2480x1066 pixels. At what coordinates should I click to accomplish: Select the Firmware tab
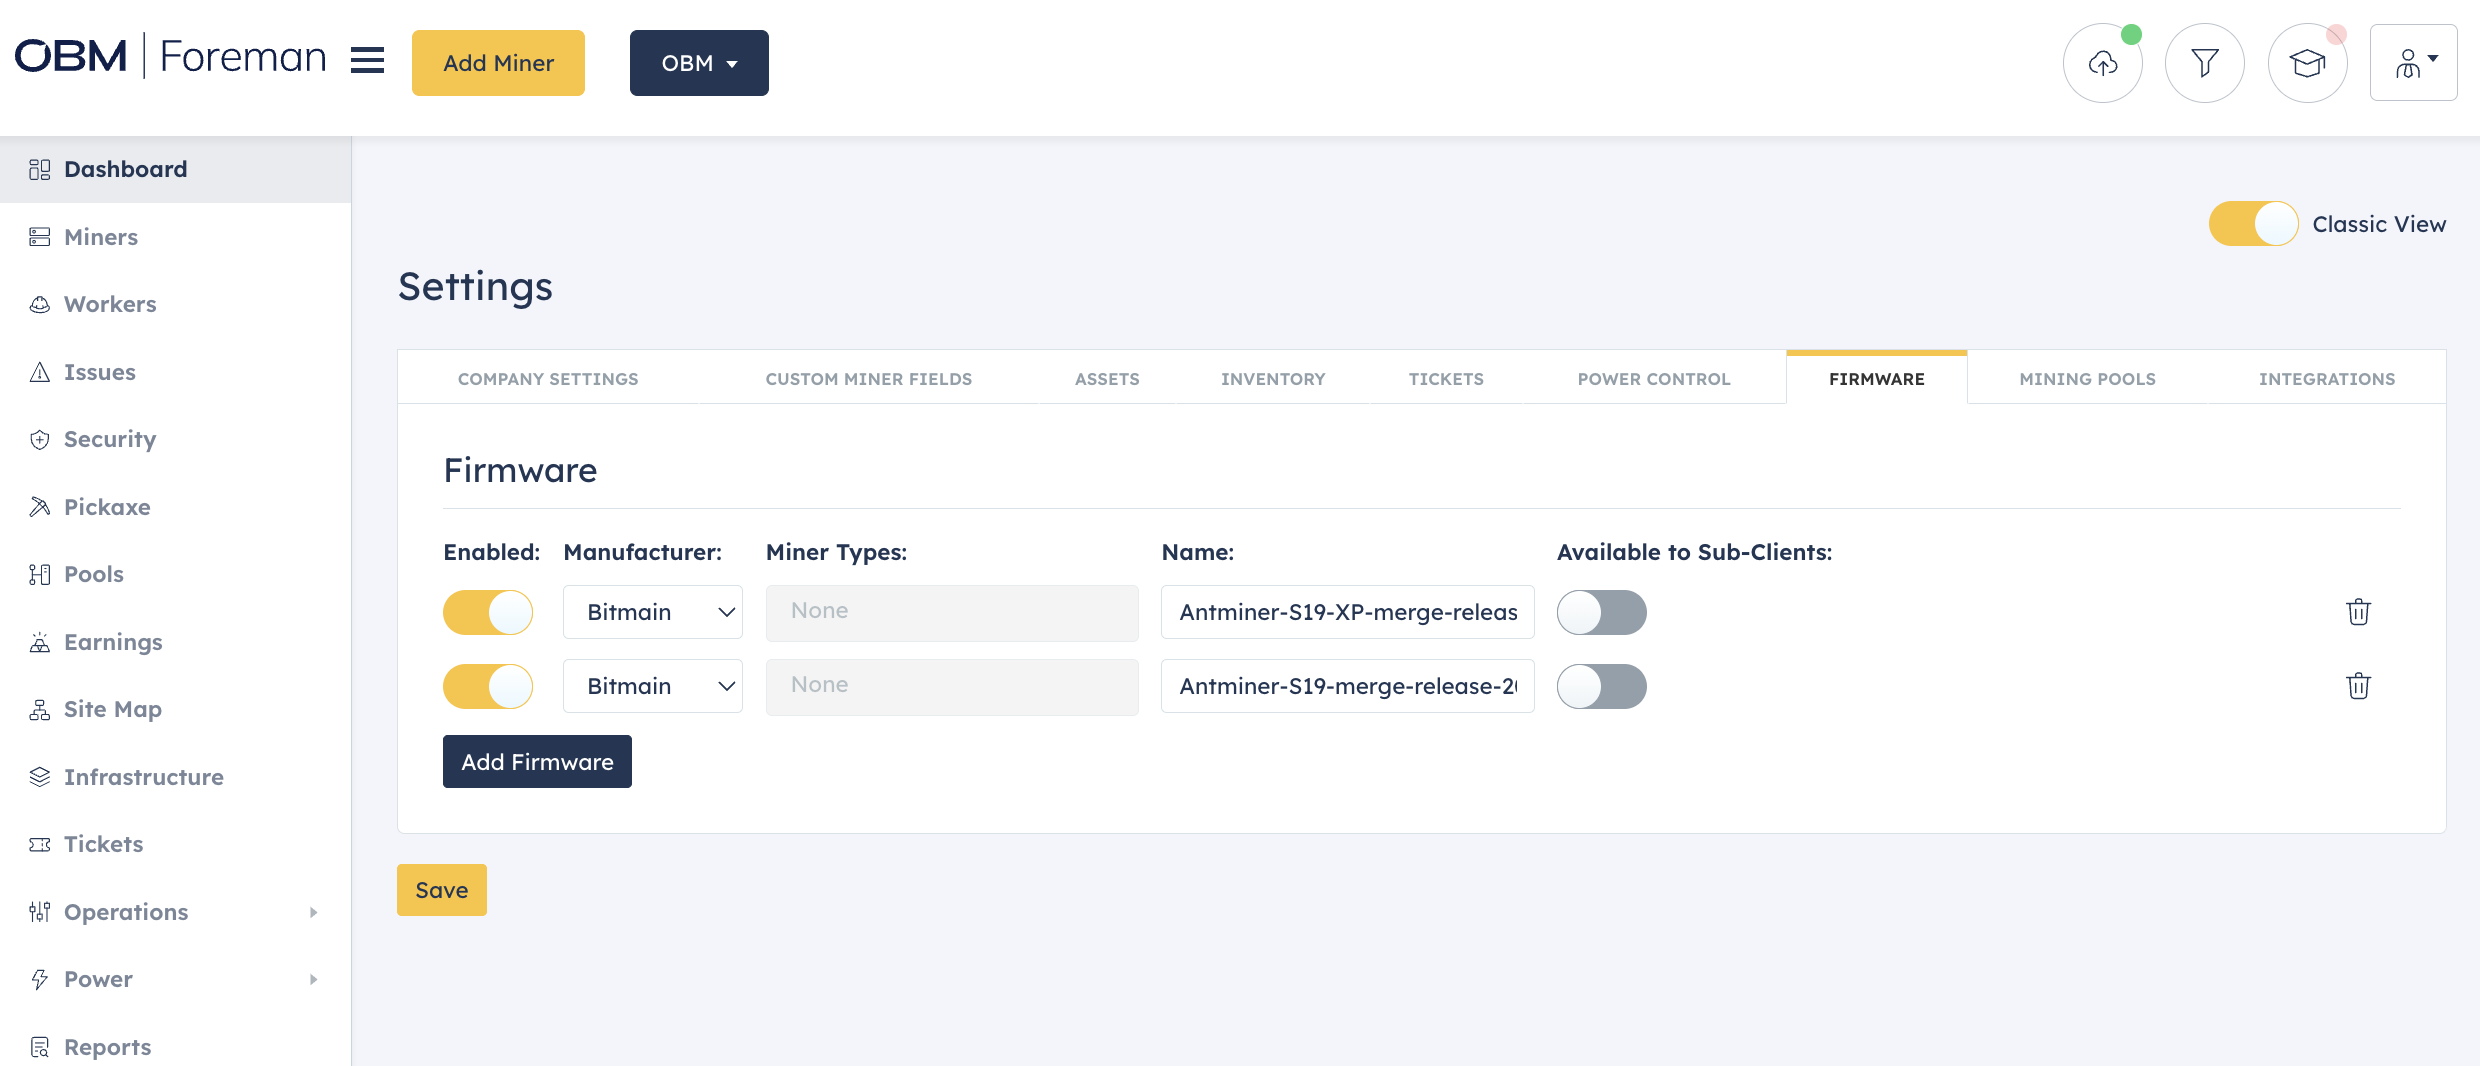pos(1877,379)
